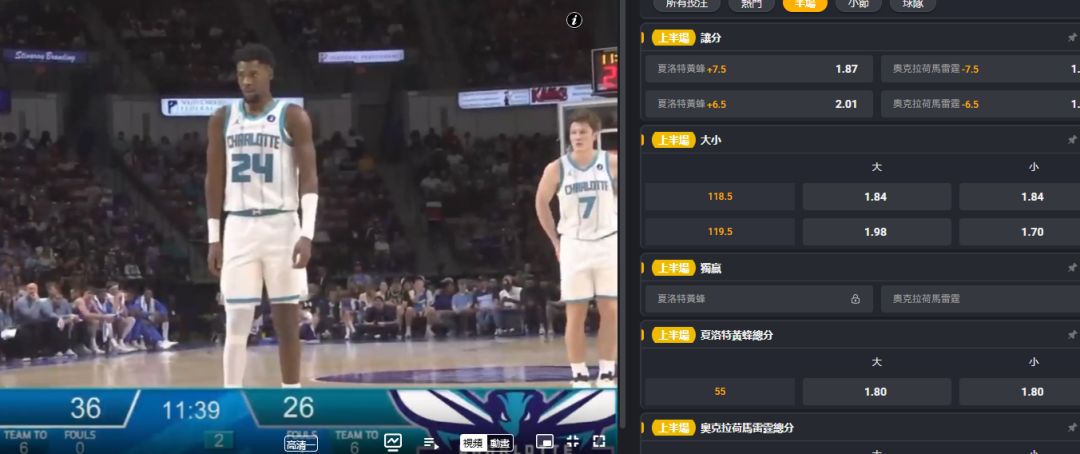Screen dimensions: 1080x454
Task: Open the video playlist icon
Action: pyautogui.click(x=429, y=442)
